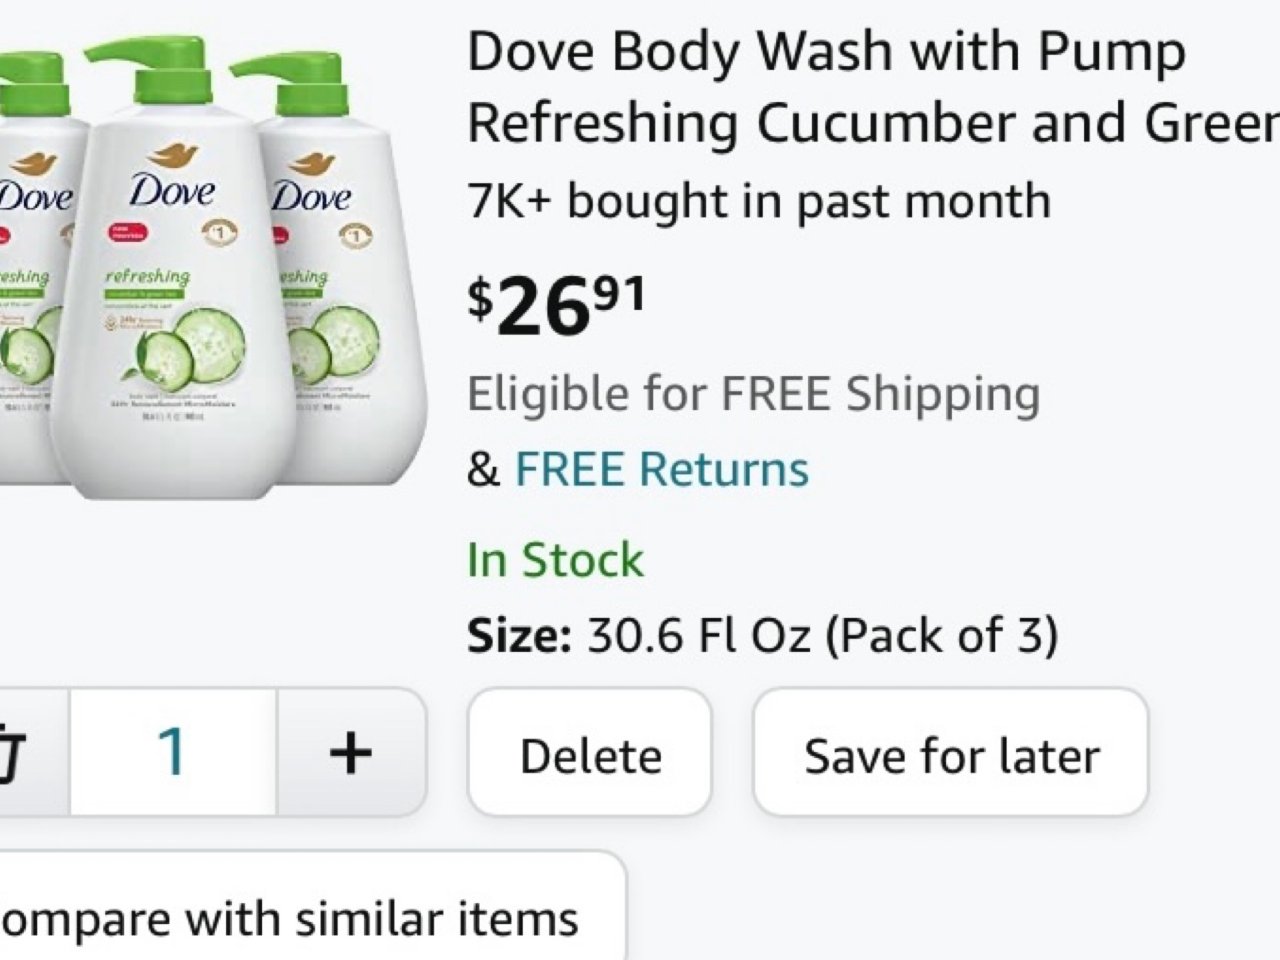Click the 7K+ bought in past month text
Image resolution: width=1280 pixels, height=960 pixels.
coord(758,200)
